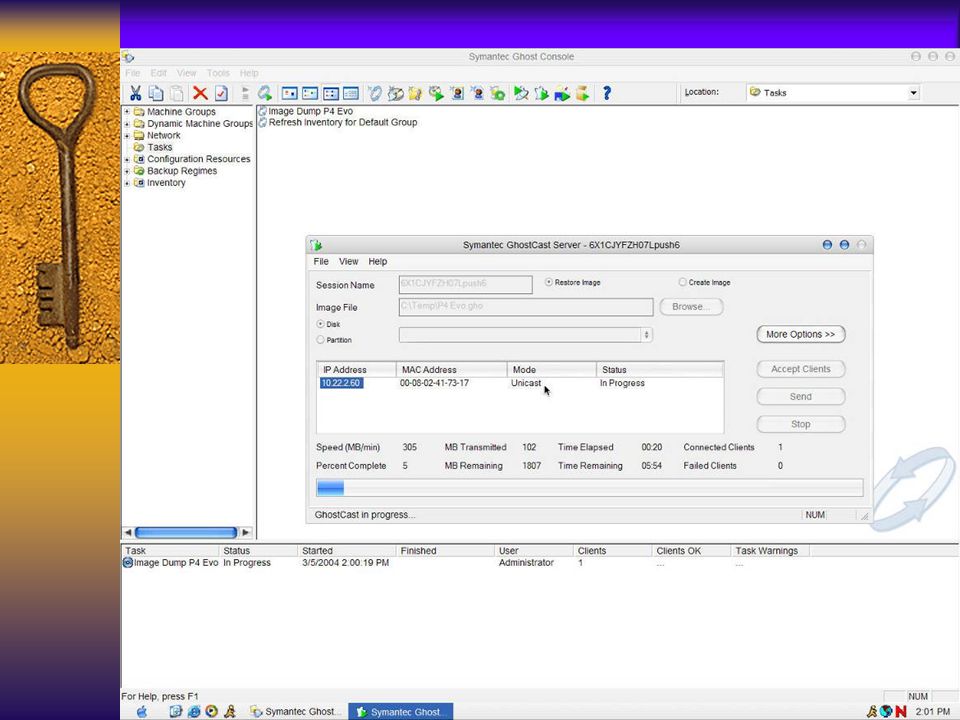Click the Backup Regimes folder icon
Viewport: 960px width, 720px height.
pos(139,171)
